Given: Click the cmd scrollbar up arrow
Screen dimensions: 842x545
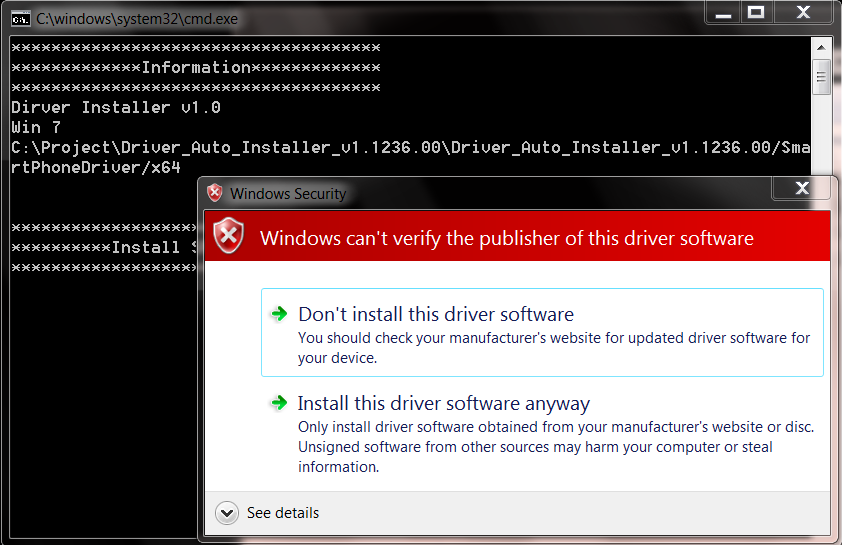Looking at the screenshot, I should pyautogui.click(x=821, y=47).
